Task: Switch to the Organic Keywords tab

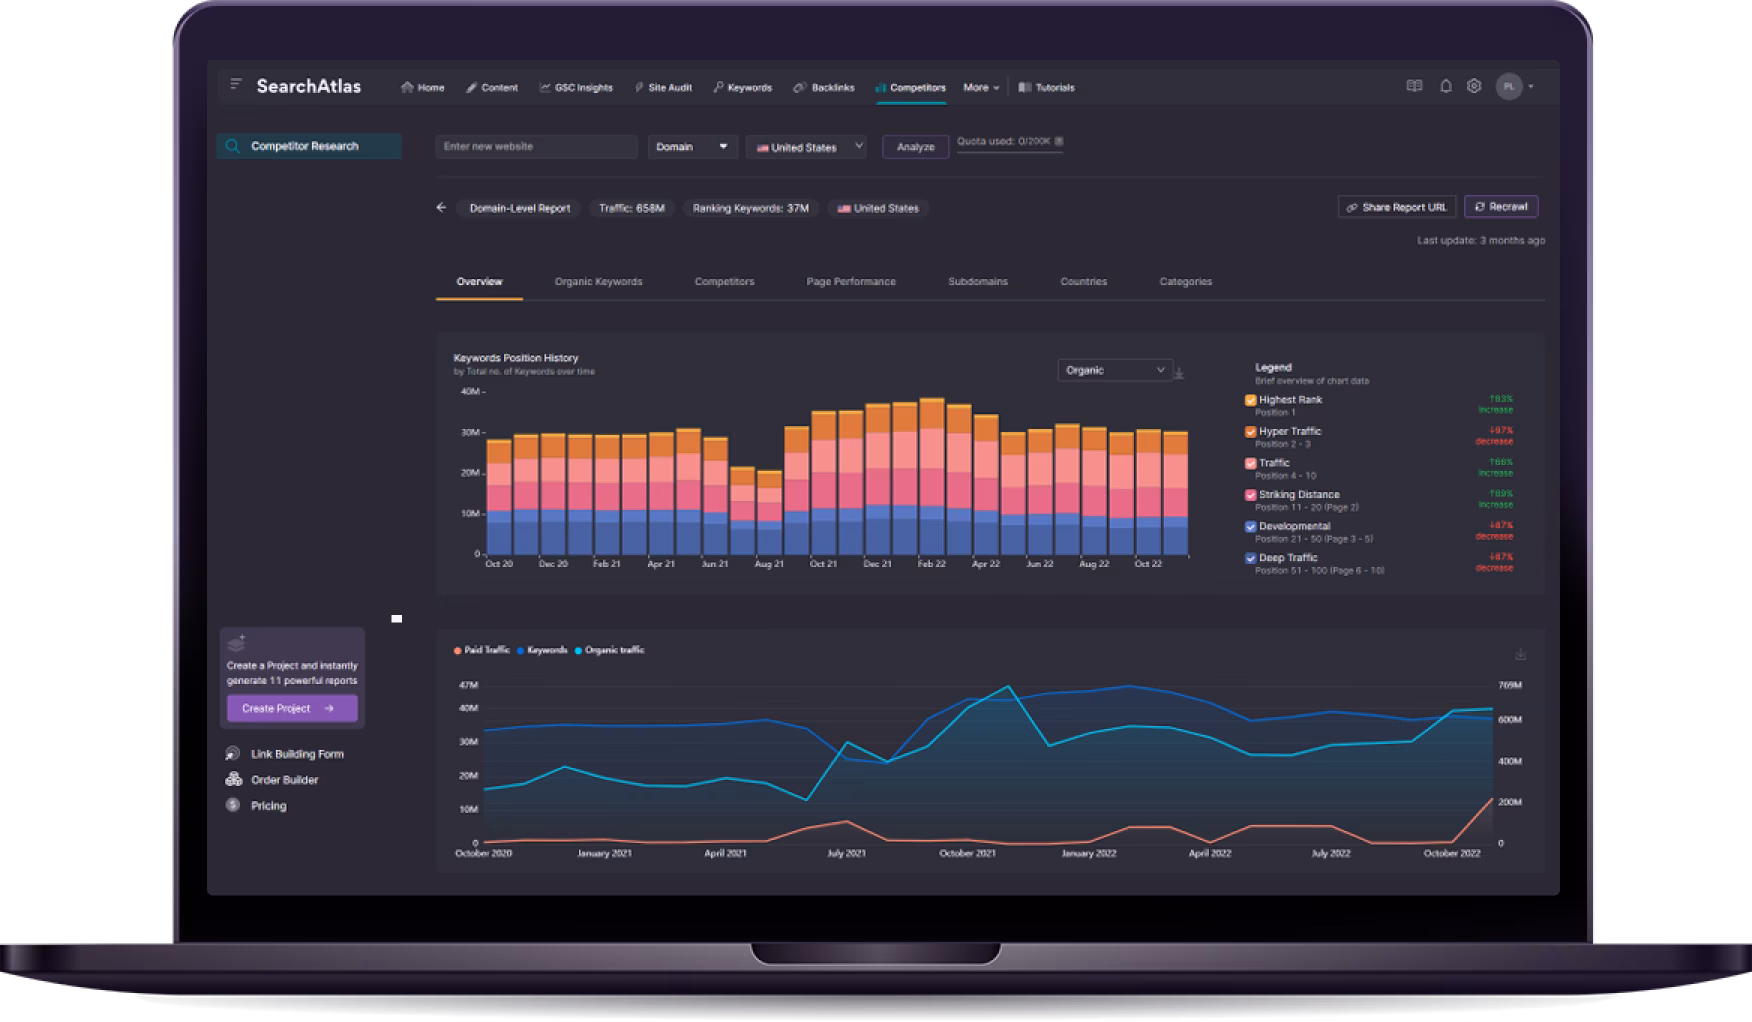Action: coord(598,282)
